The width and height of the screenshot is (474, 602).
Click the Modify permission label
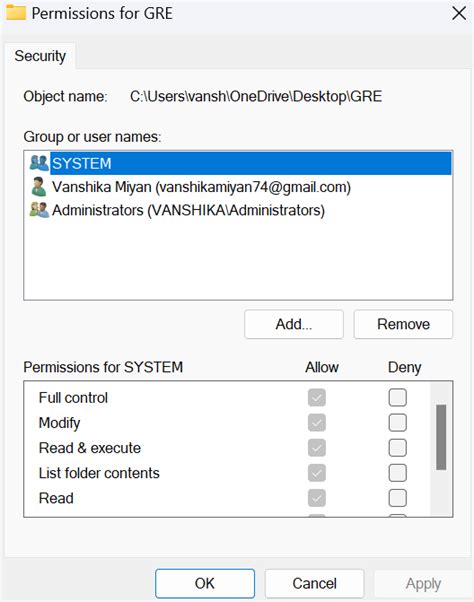coord(59,423)
